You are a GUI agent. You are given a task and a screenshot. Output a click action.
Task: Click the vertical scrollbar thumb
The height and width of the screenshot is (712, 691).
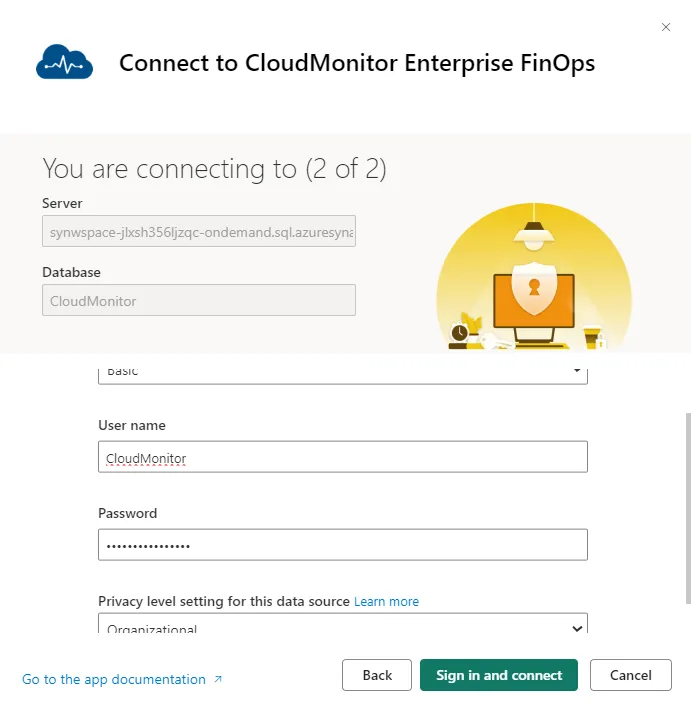688,509
